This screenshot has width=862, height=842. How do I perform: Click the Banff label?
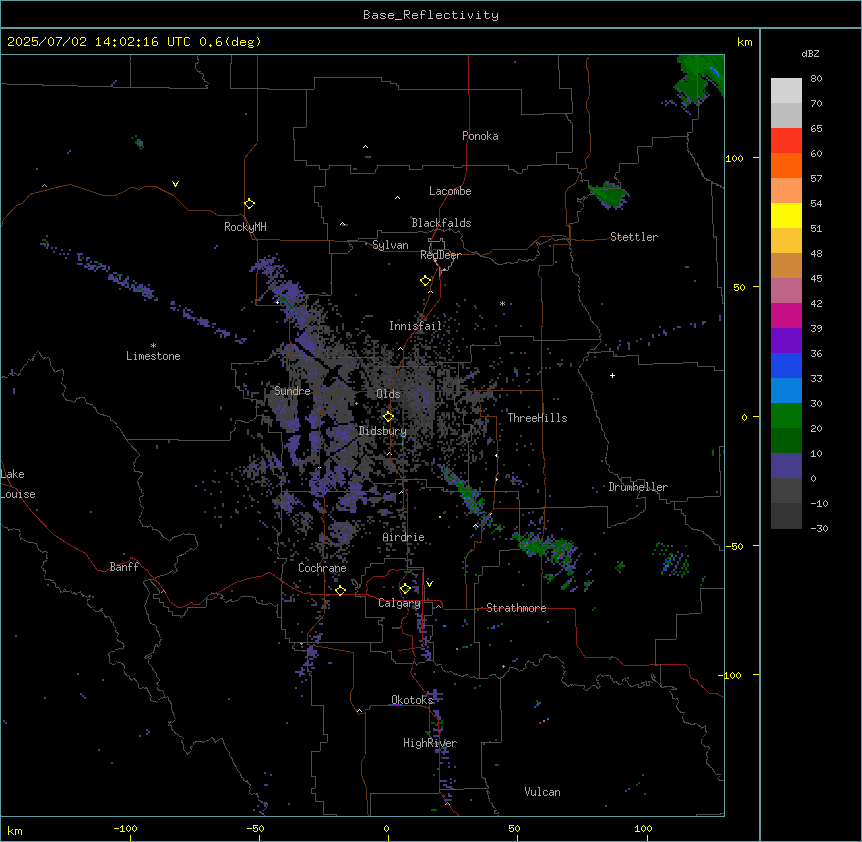(124, 567)
